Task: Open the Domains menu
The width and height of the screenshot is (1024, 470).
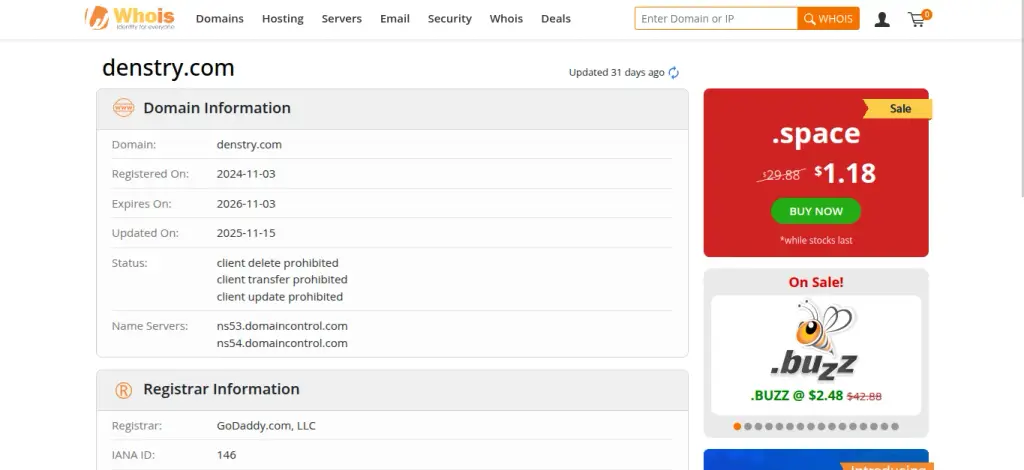Action: [219, 19]
